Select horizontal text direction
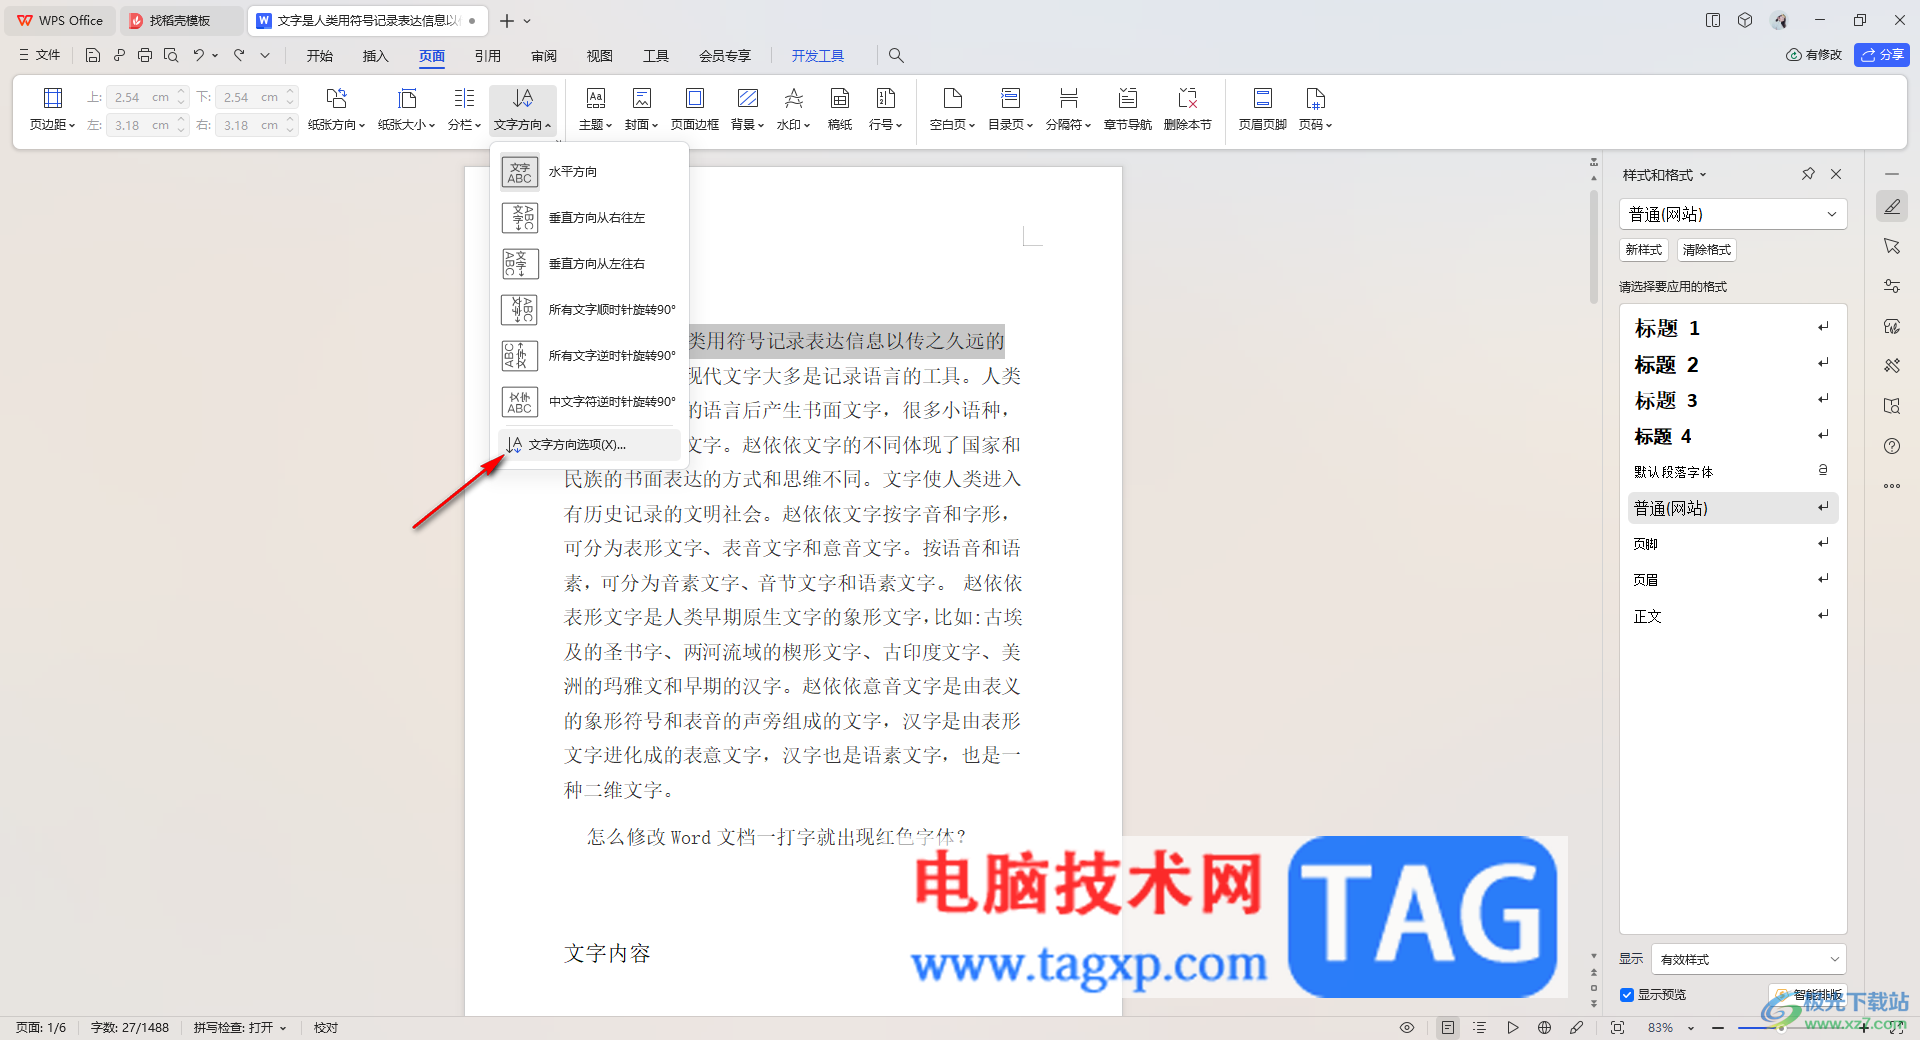This screenshot has width=1920, height=1040. pyautogui.click(x=590, y=172)
